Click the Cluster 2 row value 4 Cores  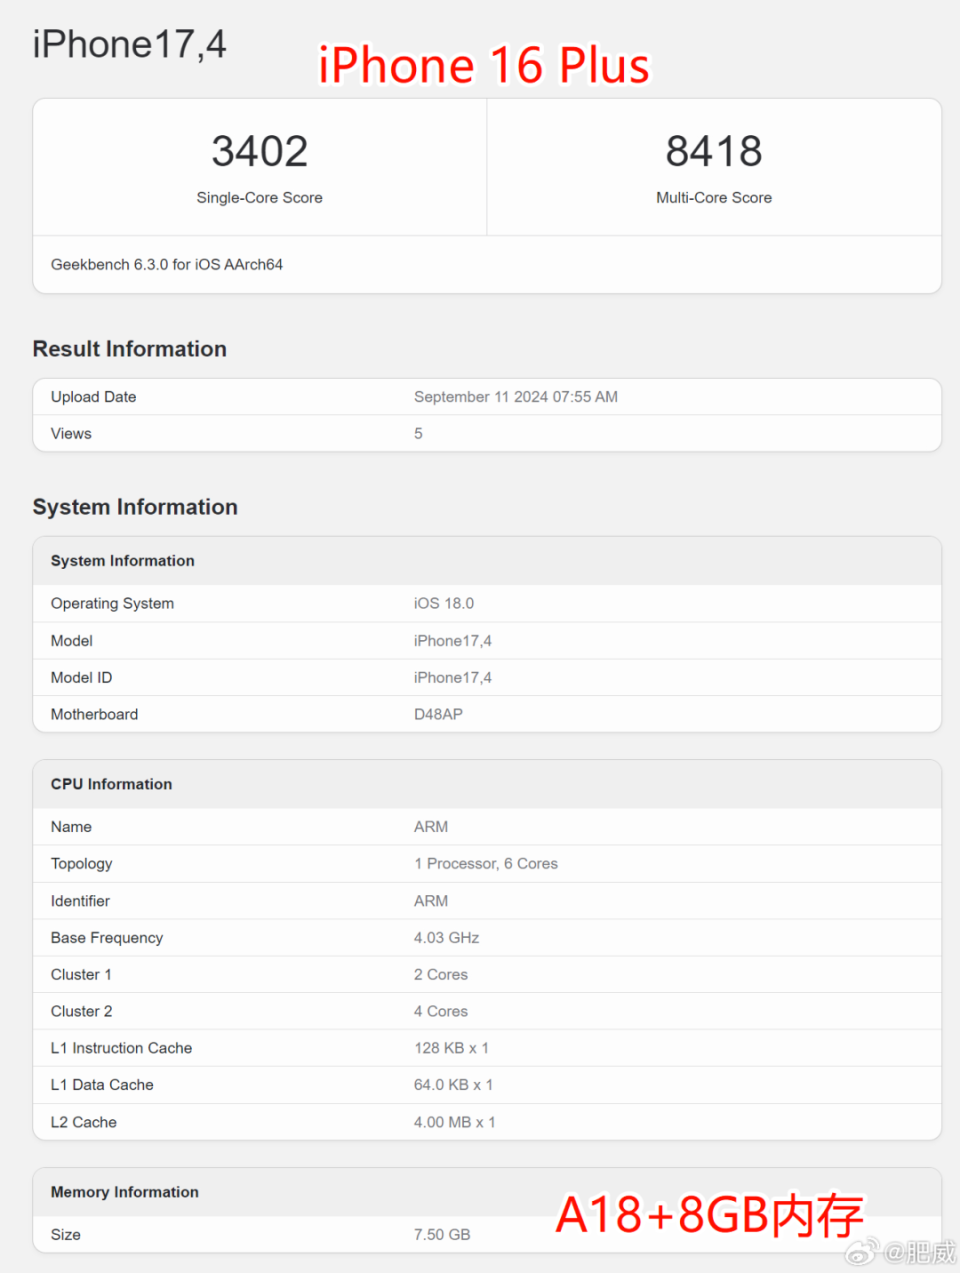coord(440,1012)
